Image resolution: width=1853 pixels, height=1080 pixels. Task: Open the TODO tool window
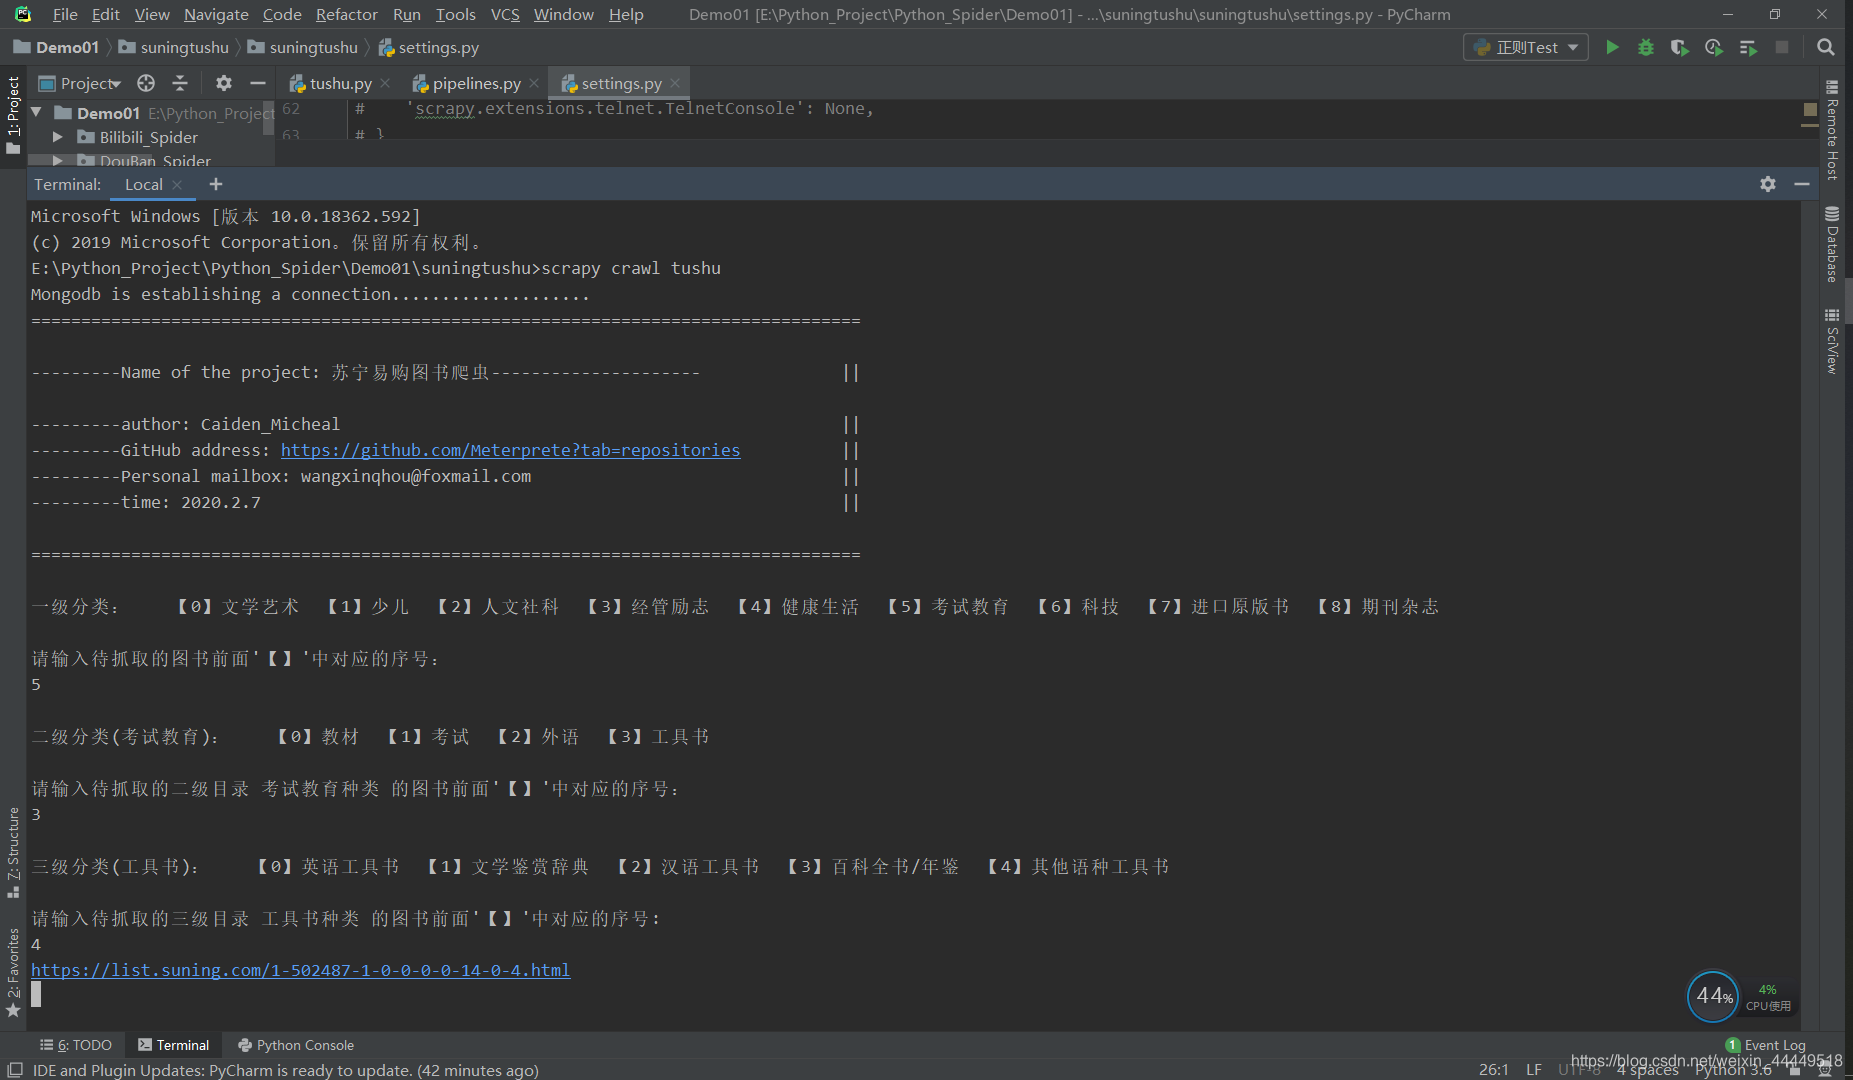click(x=76, y=1045)
